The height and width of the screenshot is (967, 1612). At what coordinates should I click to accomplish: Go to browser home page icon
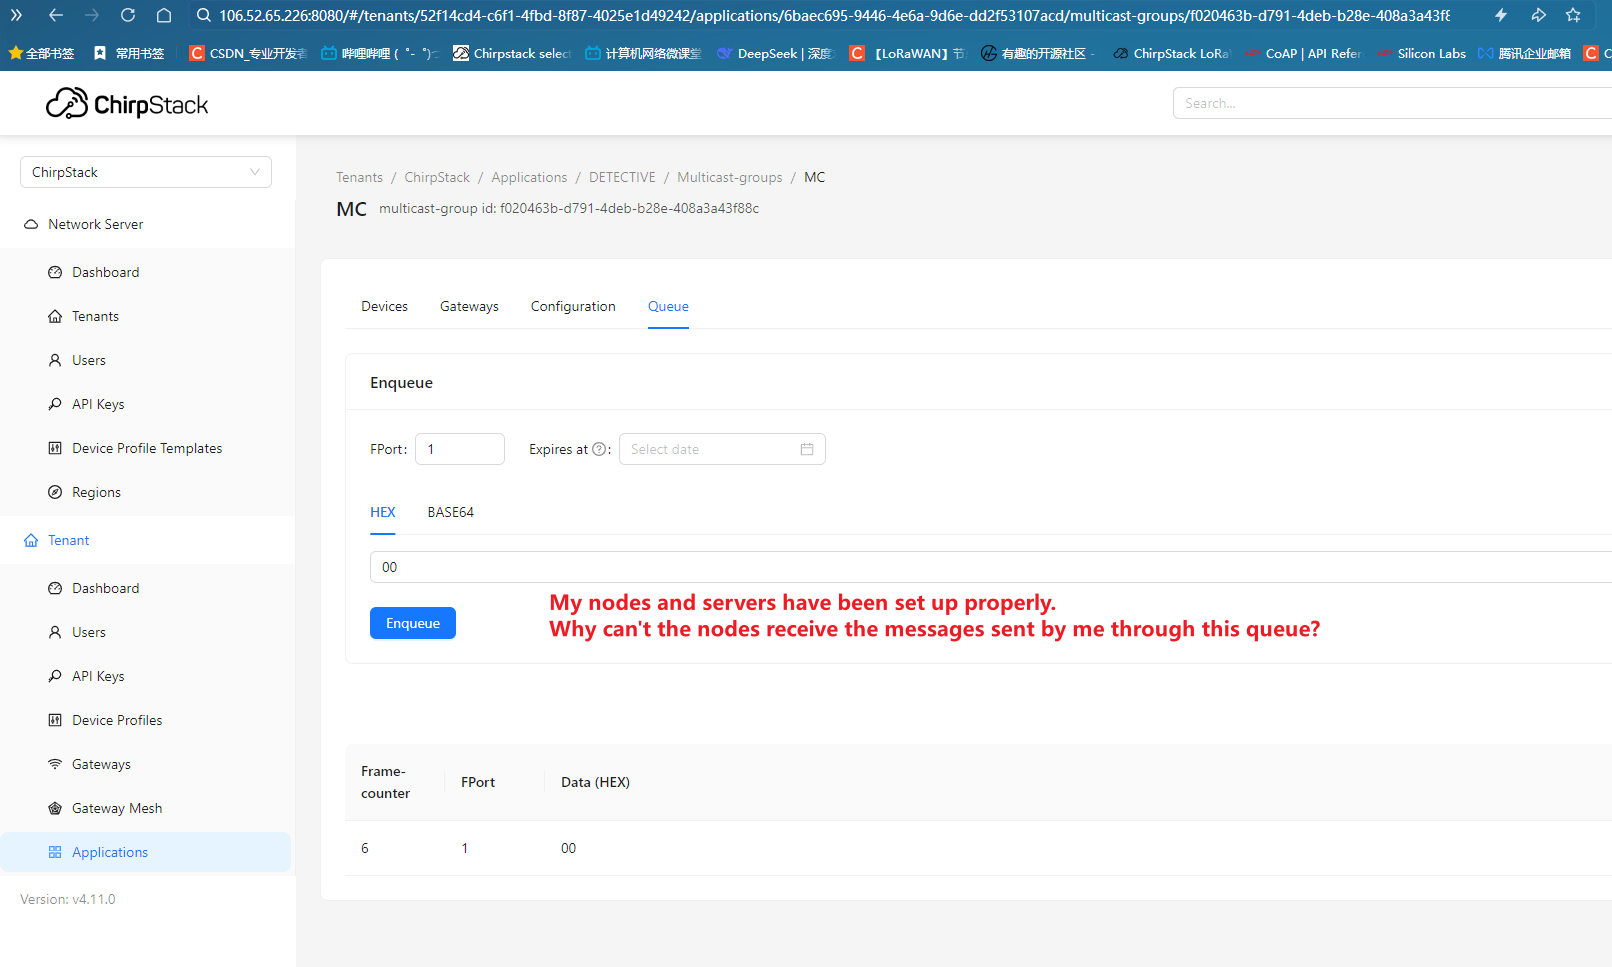click(164, 15)
